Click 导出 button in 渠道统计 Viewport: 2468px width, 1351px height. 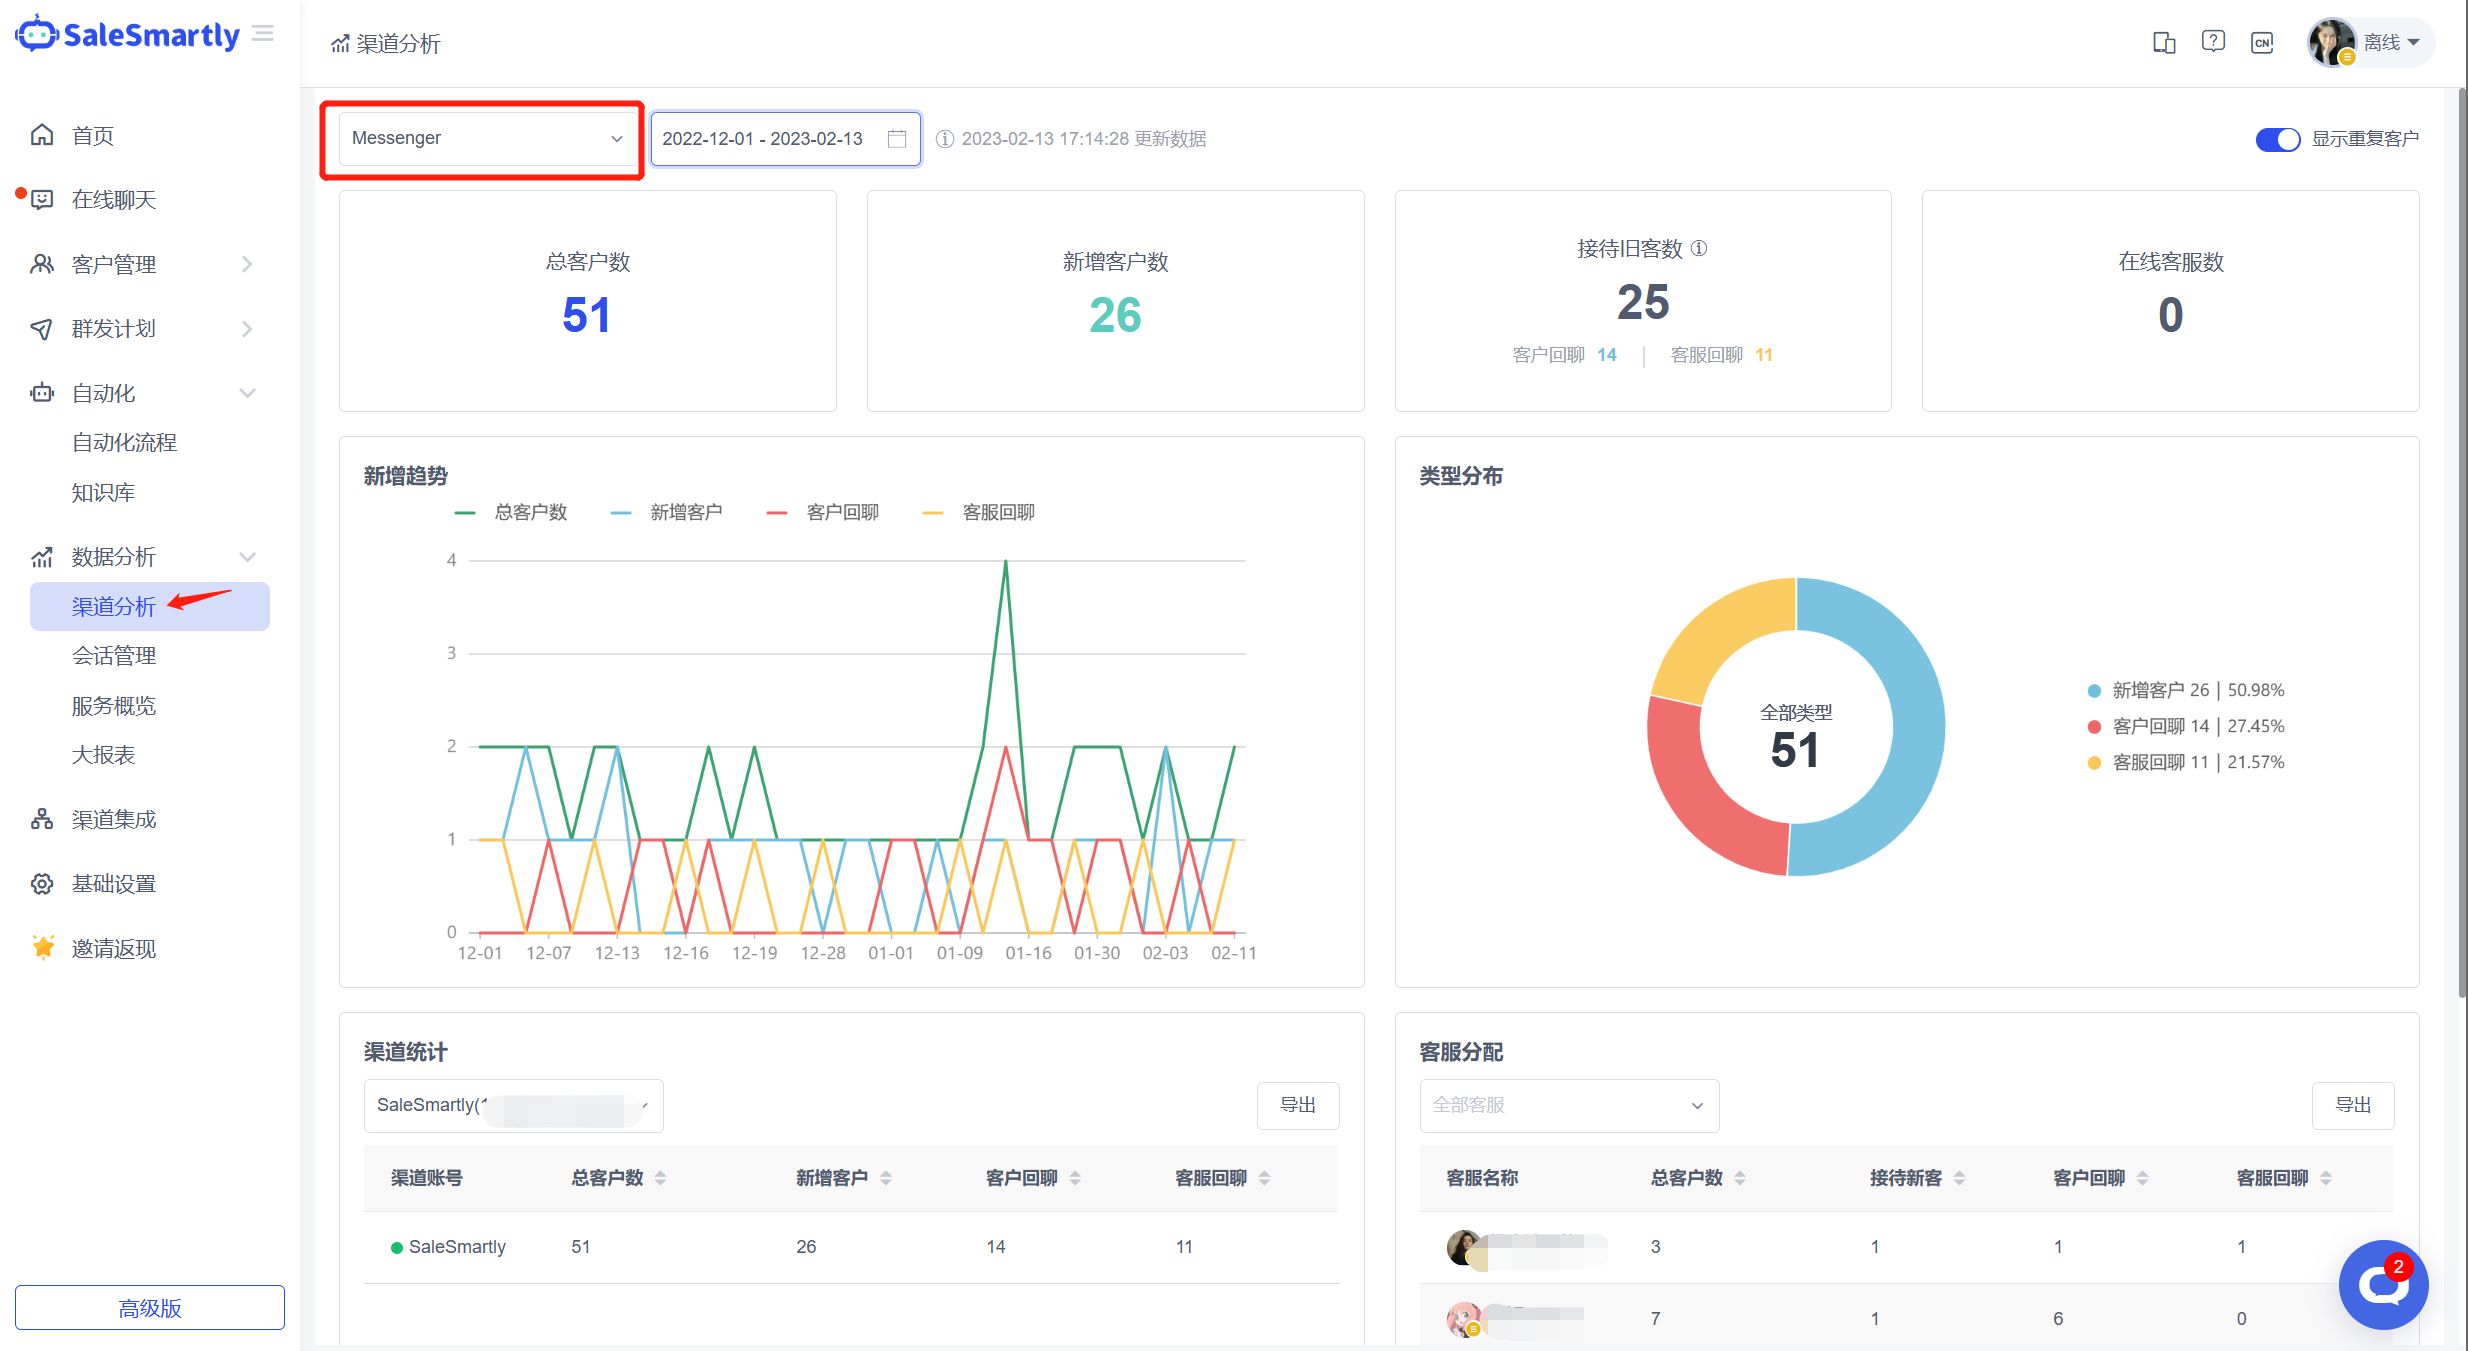pos(1297,1105)
